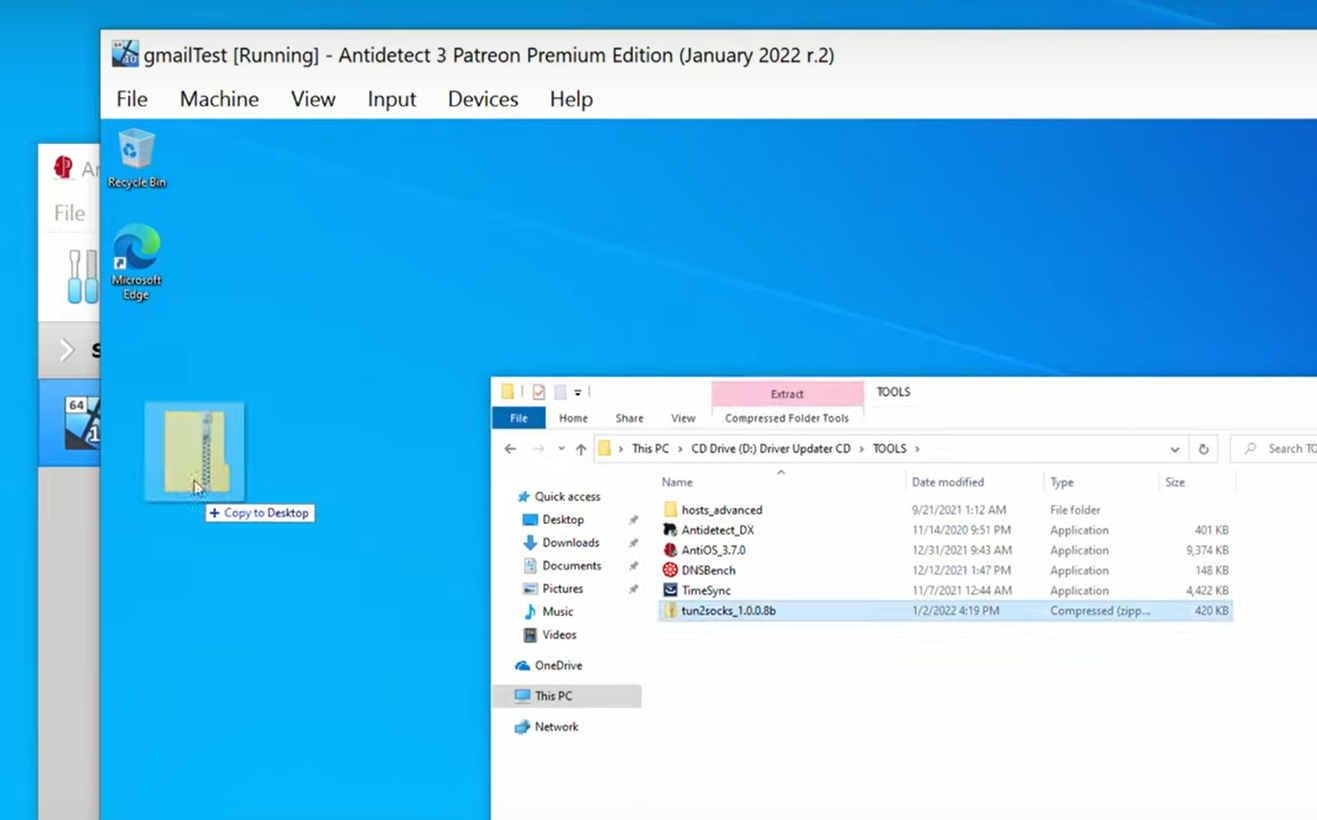Open the recent locations dropdown arrow
The width and height of the screenshot is (1317, 820).
point(561,449)
